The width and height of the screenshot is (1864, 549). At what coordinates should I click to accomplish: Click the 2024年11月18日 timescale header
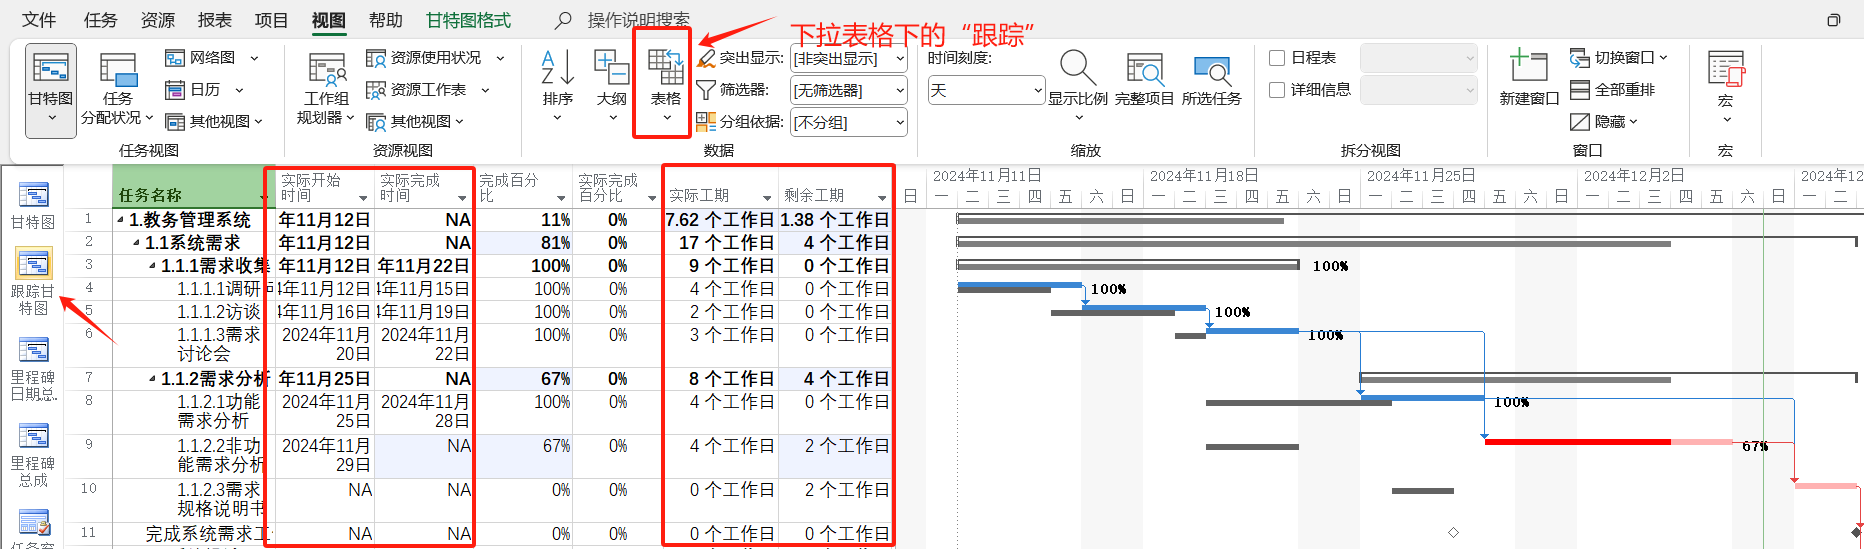1203,176
